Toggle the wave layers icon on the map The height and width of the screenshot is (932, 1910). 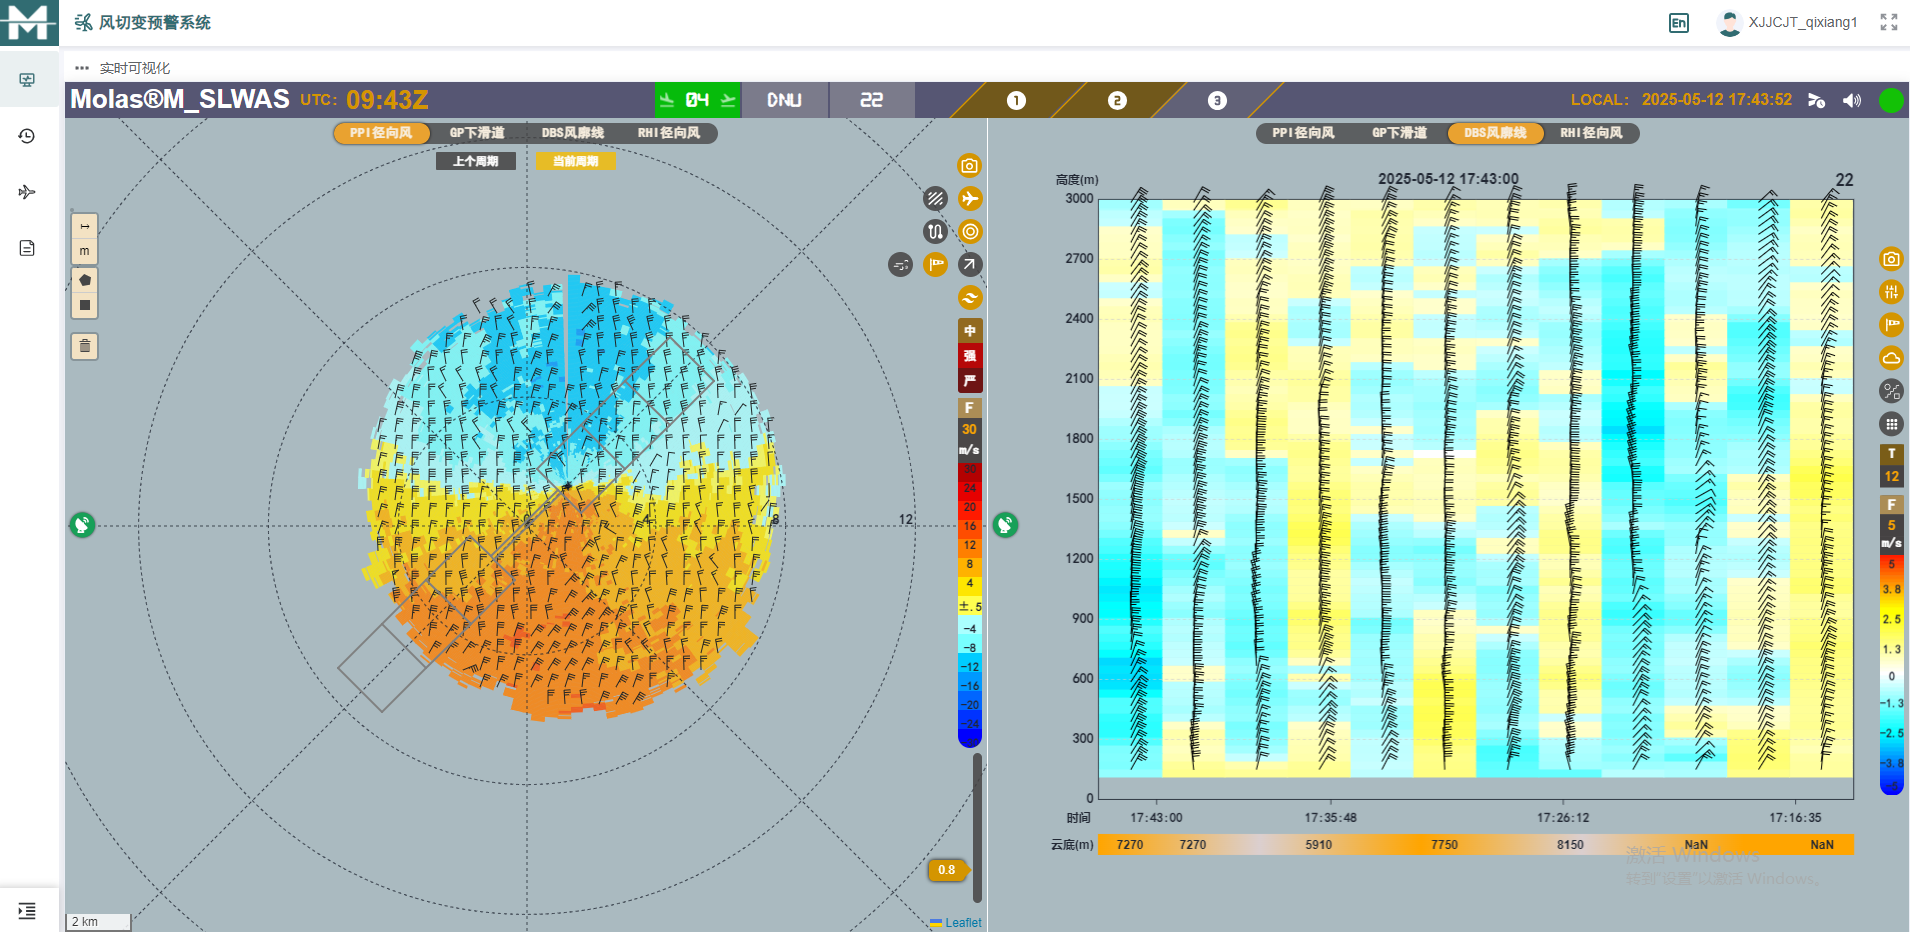(969, 297)
